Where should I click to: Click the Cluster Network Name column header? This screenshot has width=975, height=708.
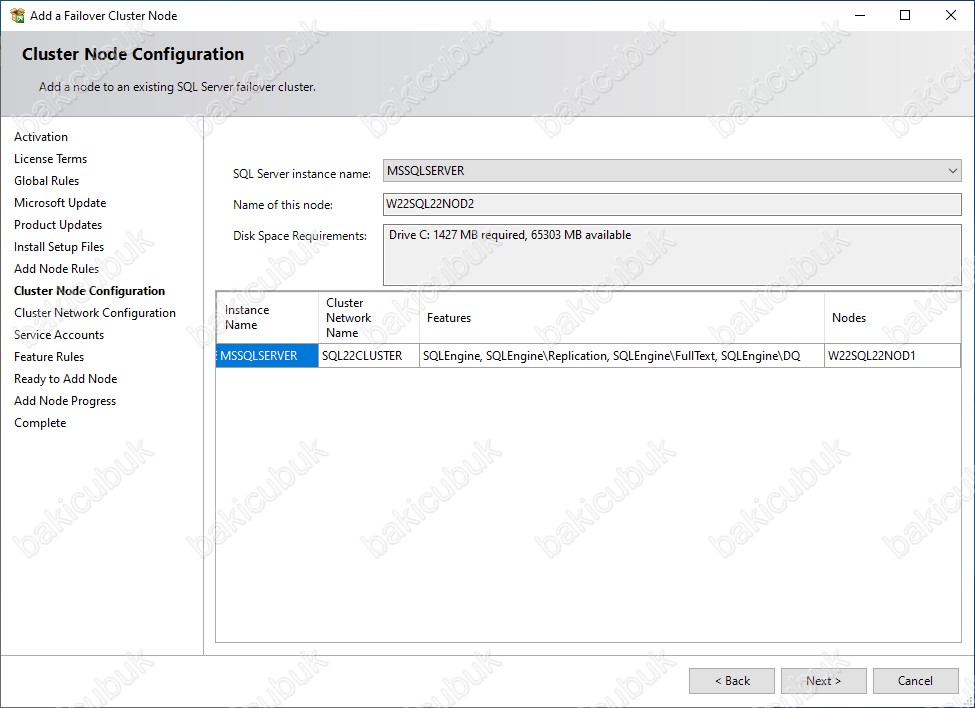[x=369, y=318]
